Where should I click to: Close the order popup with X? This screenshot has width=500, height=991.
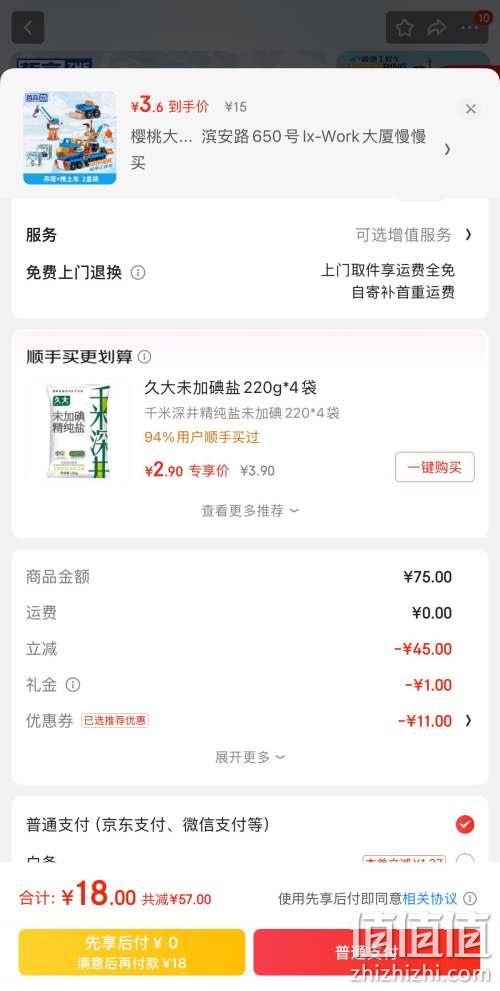(471, 109)
